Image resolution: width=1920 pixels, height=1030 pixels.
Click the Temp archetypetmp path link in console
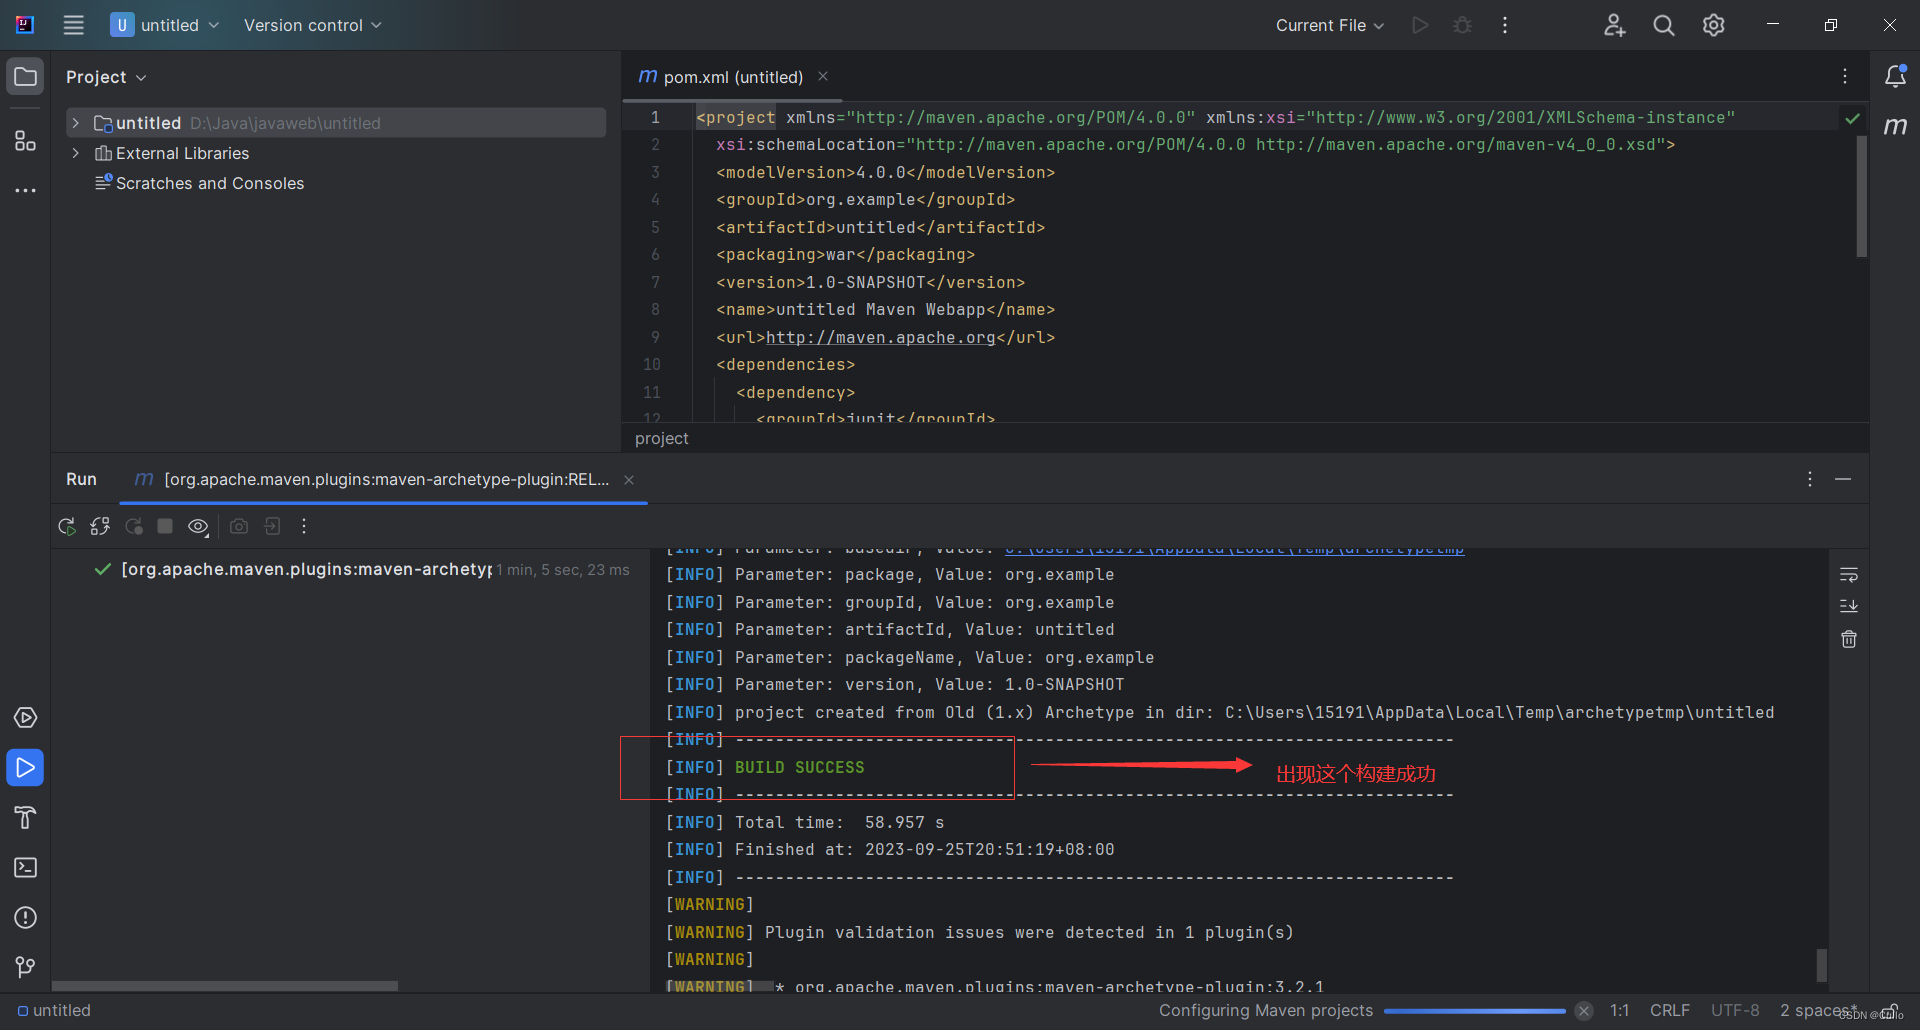[x=1234, y=549]
